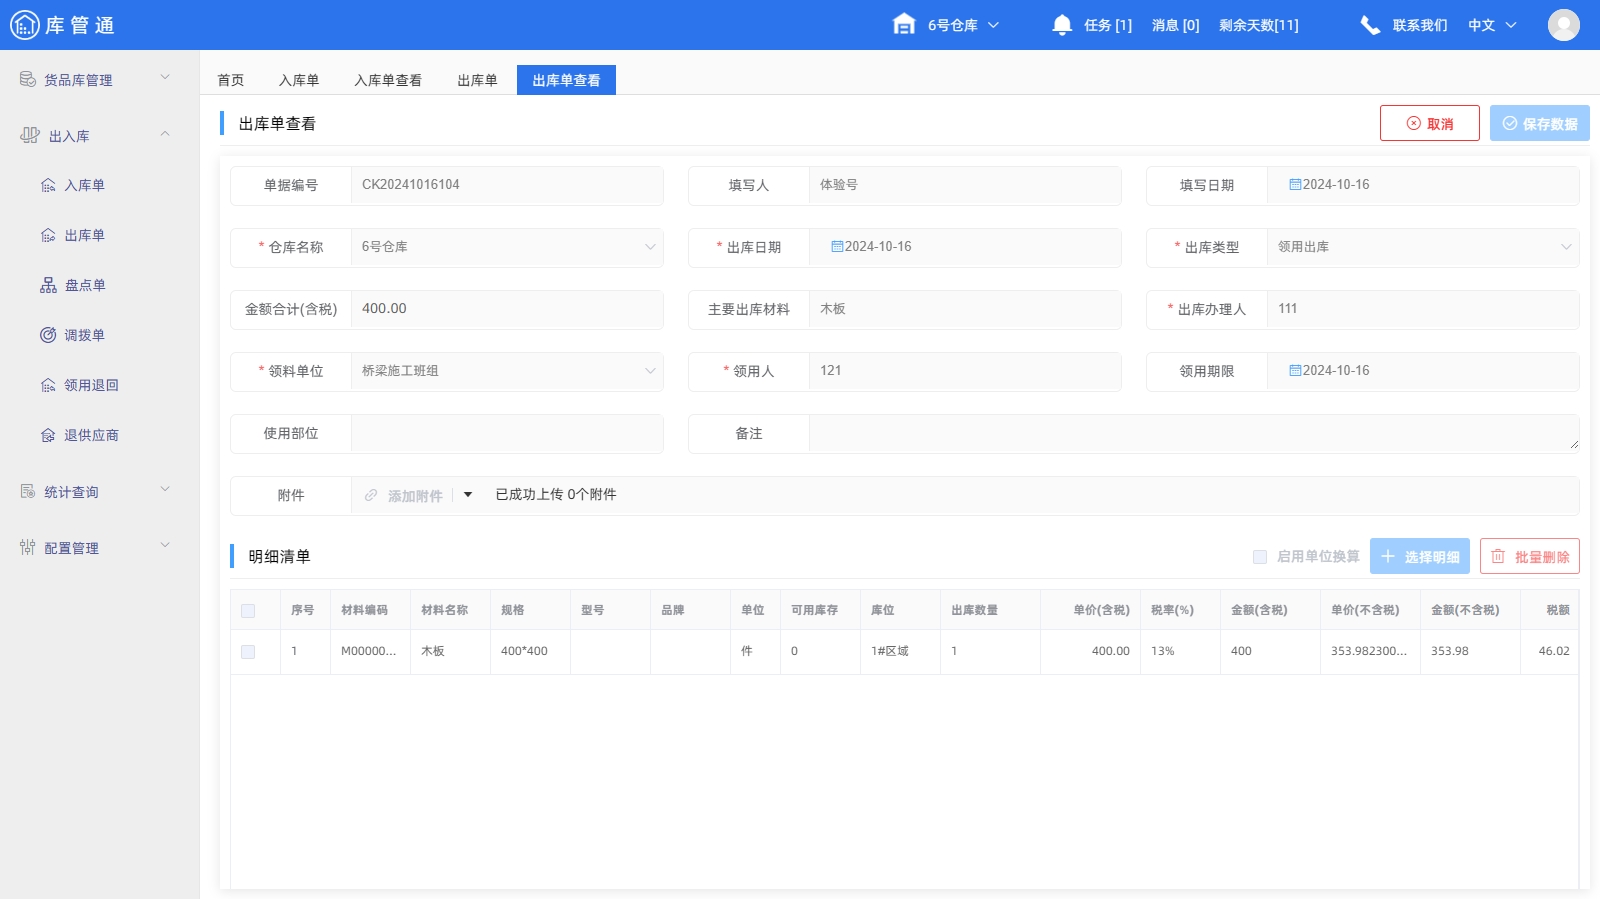Click the 货品库管理 sidebar icon
1600x899 pixels.
tap(28, 79)
